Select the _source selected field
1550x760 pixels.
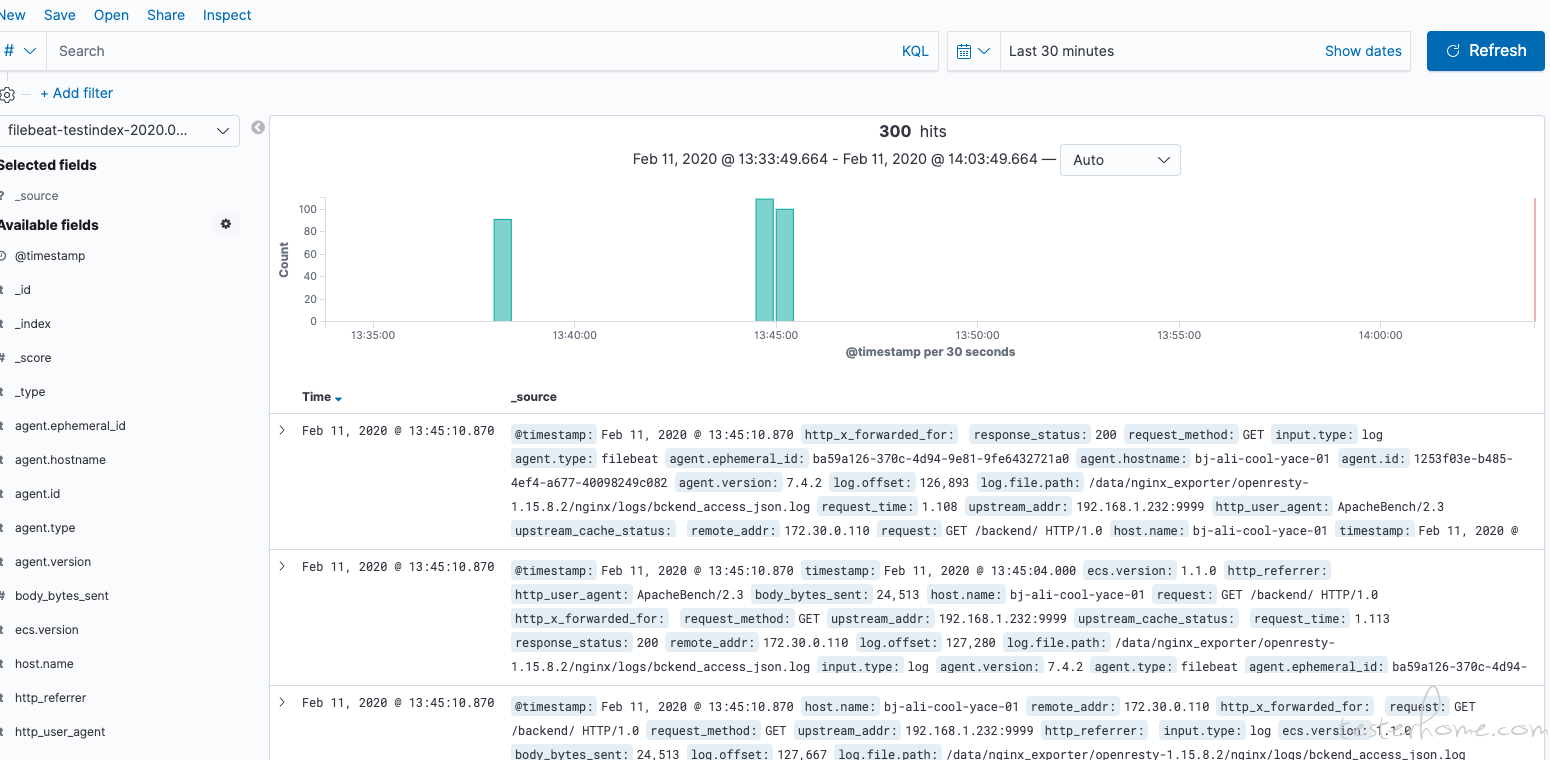37,196
